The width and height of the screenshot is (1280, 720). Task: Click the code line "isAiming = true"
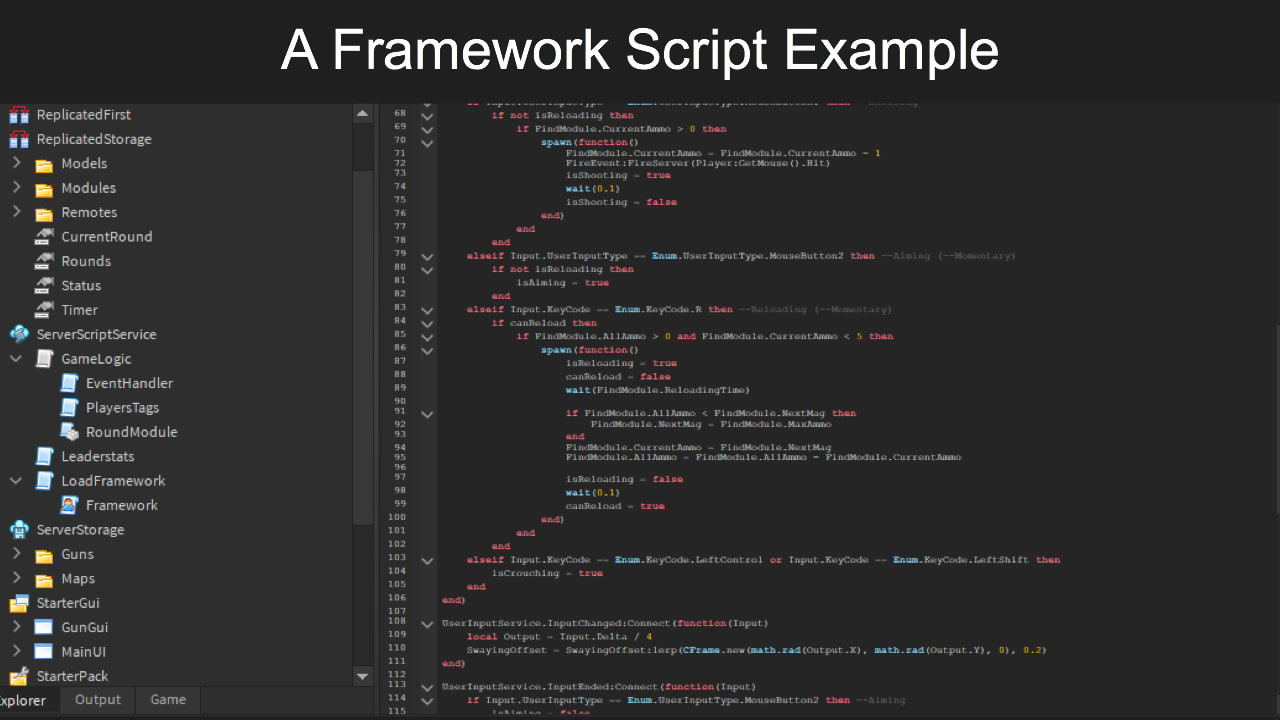(x=562, y=282)
